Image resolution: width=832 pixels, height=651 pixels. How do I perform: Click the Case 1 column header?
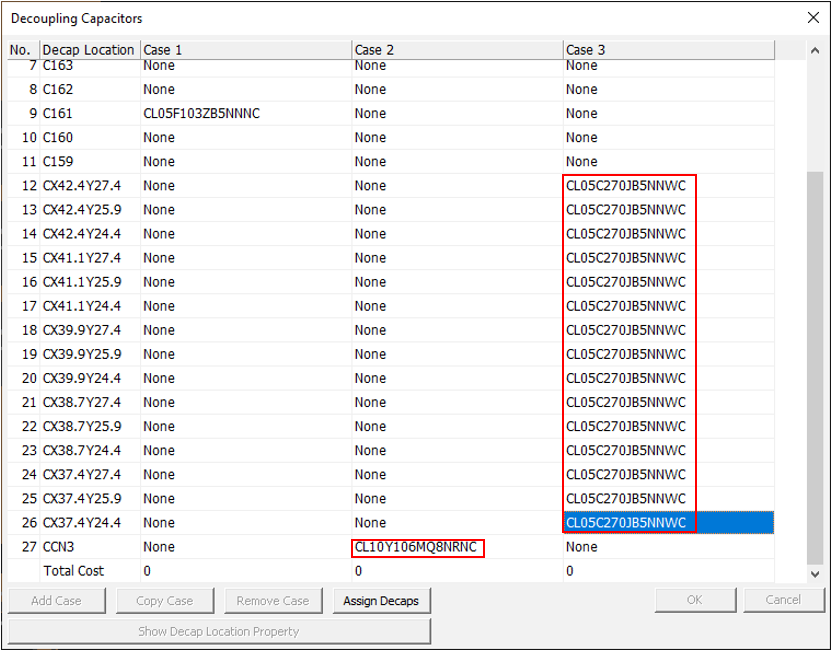coord(245,50)
